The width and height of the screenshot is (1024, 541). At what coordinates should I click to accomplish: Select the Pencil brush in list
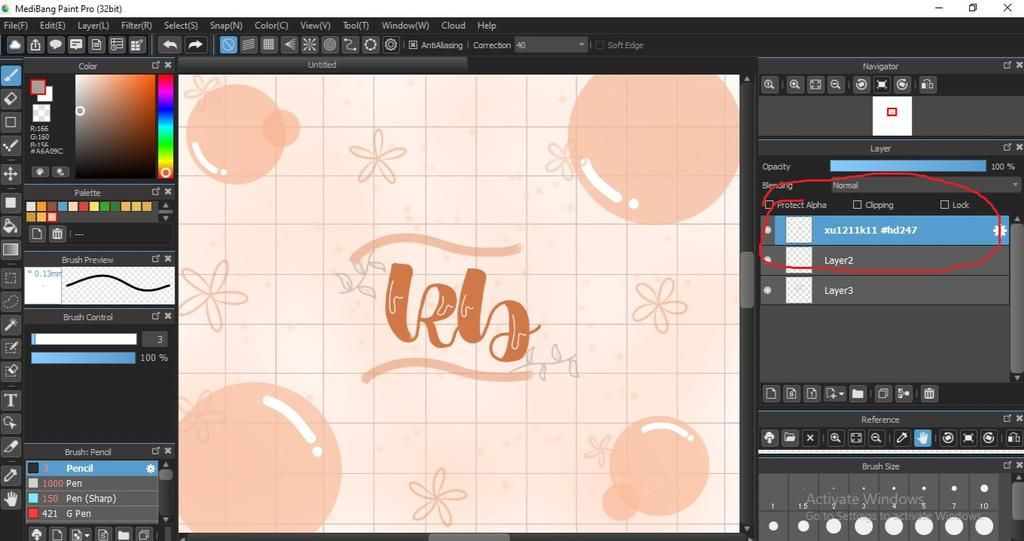click(x=91, y=468)
